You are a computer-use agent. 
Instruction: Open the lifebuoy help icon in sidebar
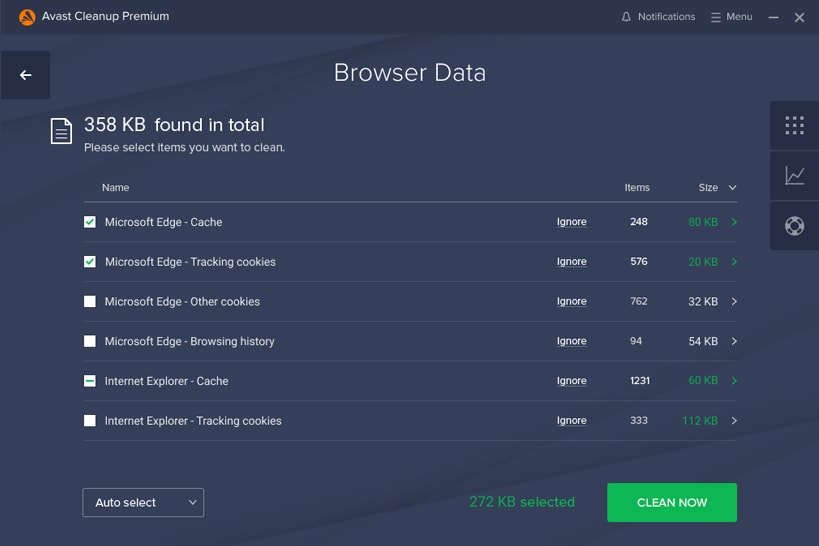tap(794, 226)
